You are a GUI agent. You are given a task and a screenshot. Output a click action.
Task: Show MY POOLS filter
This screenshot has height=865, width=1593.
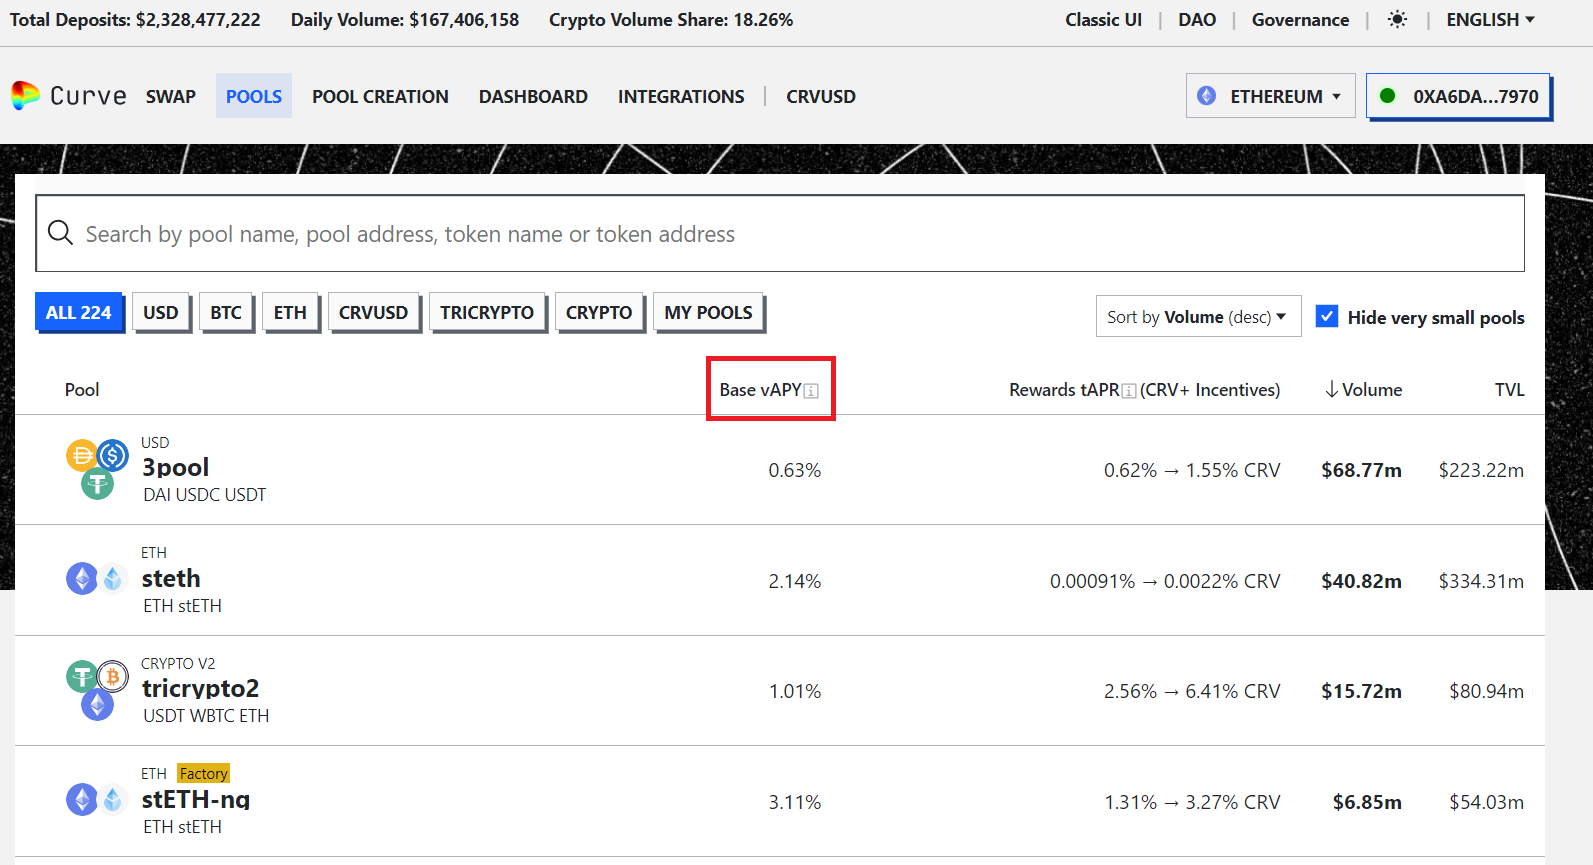[x=708, y=312]
